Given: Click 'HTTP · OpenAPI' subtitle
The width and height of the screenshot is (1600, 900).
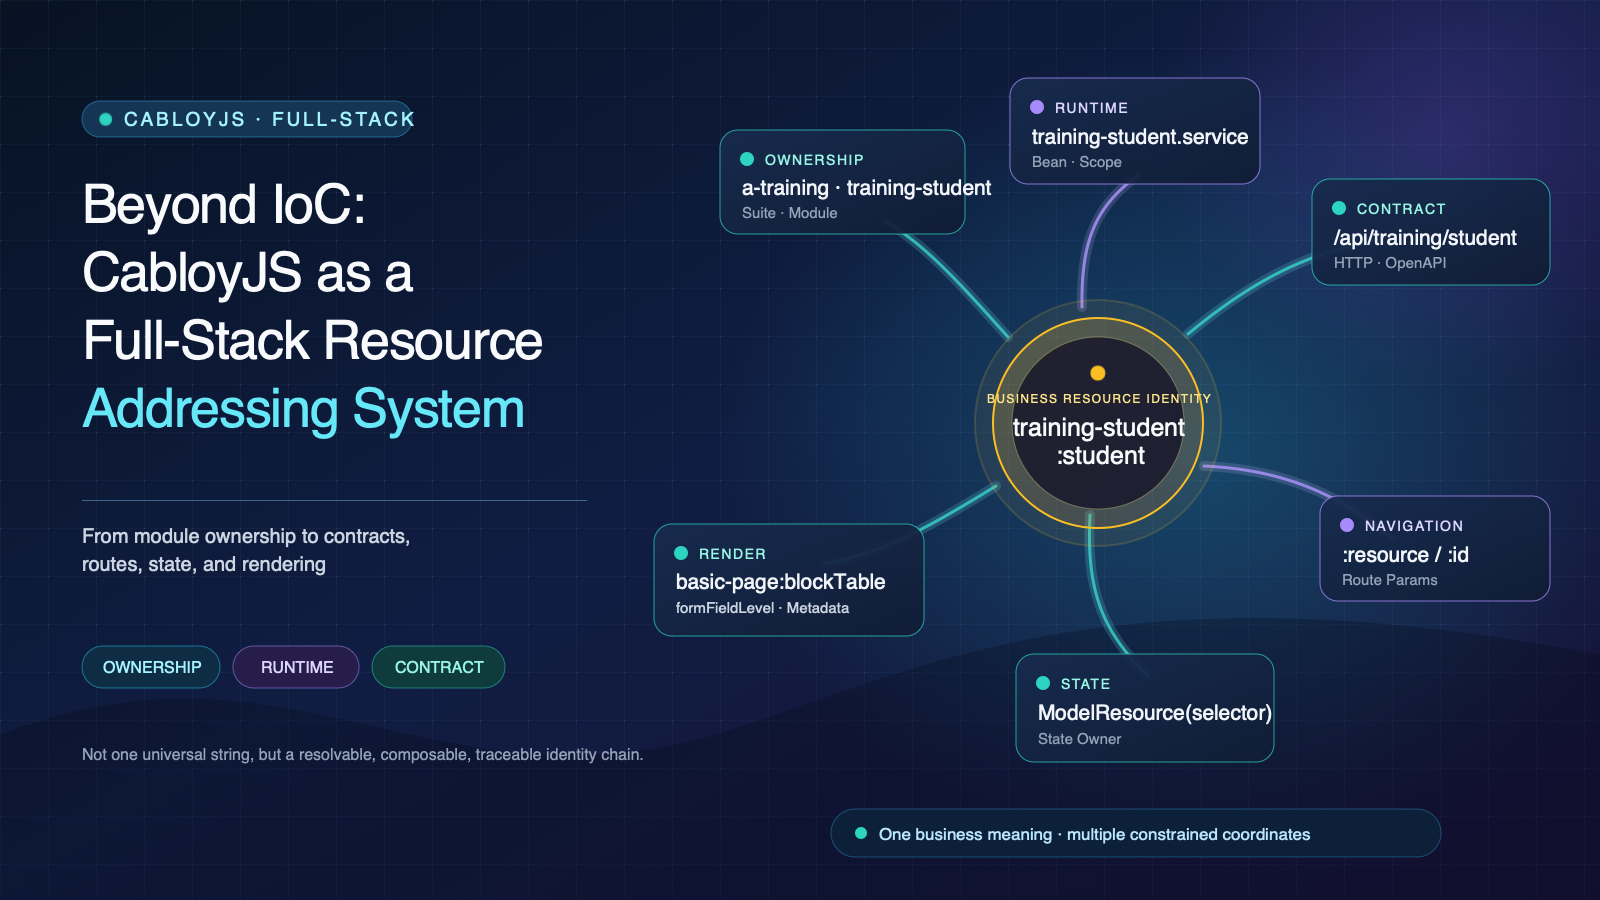Looking at the screenshot, I should 1390,263.
